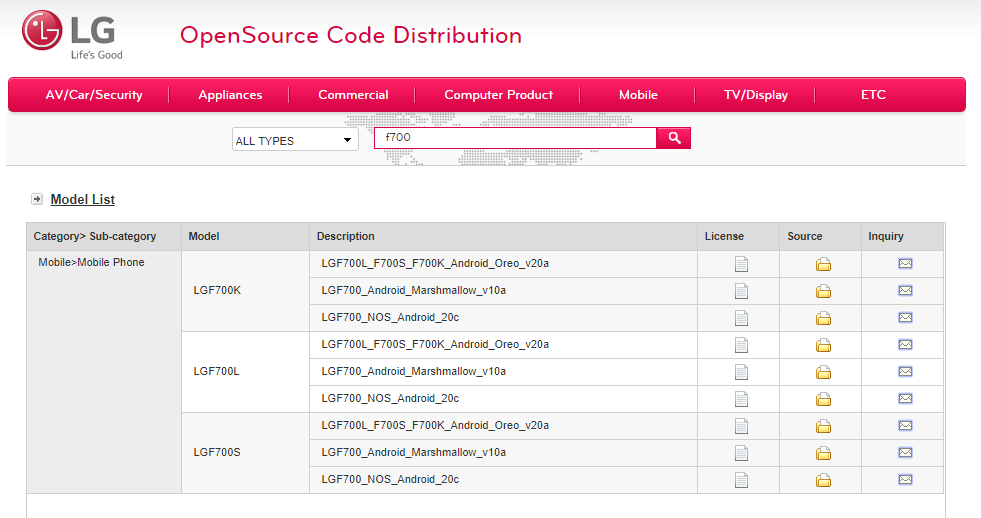Screen dimensions: 981x518
Task: Click inquiry envelope for LGF700L NOS_Android_20c
Action: (x=905, y=399)
